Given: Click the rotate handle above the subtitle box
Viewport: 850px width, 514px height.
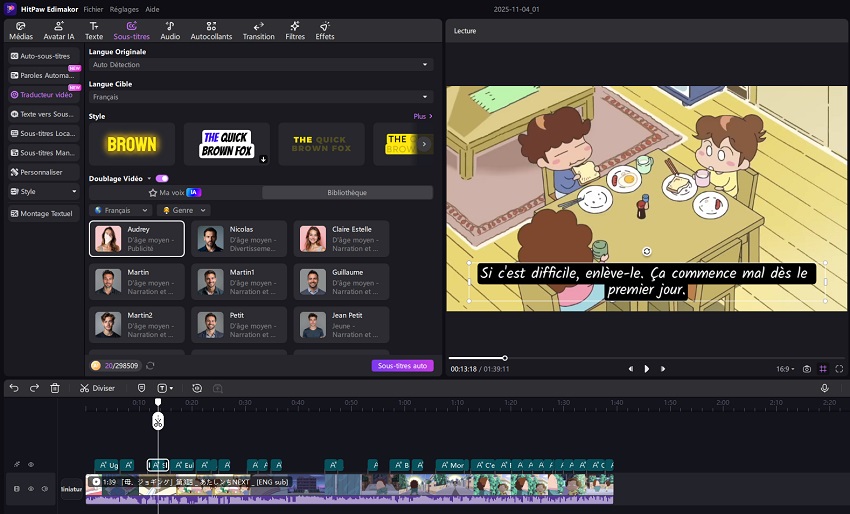Looking at the screenshot, I should tap(647, 251).
